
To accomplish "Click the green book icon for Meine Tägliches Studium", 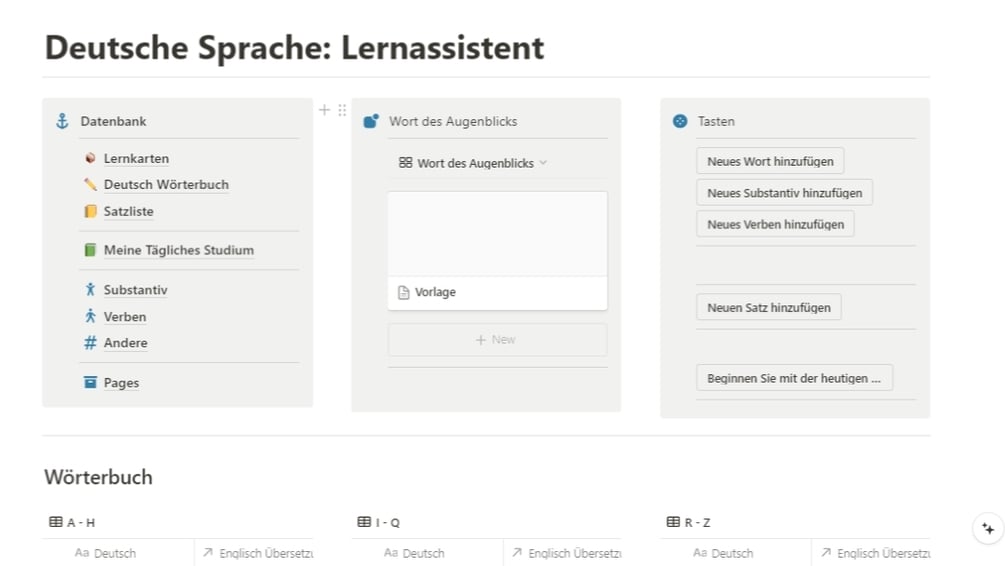I will point(90,250).
